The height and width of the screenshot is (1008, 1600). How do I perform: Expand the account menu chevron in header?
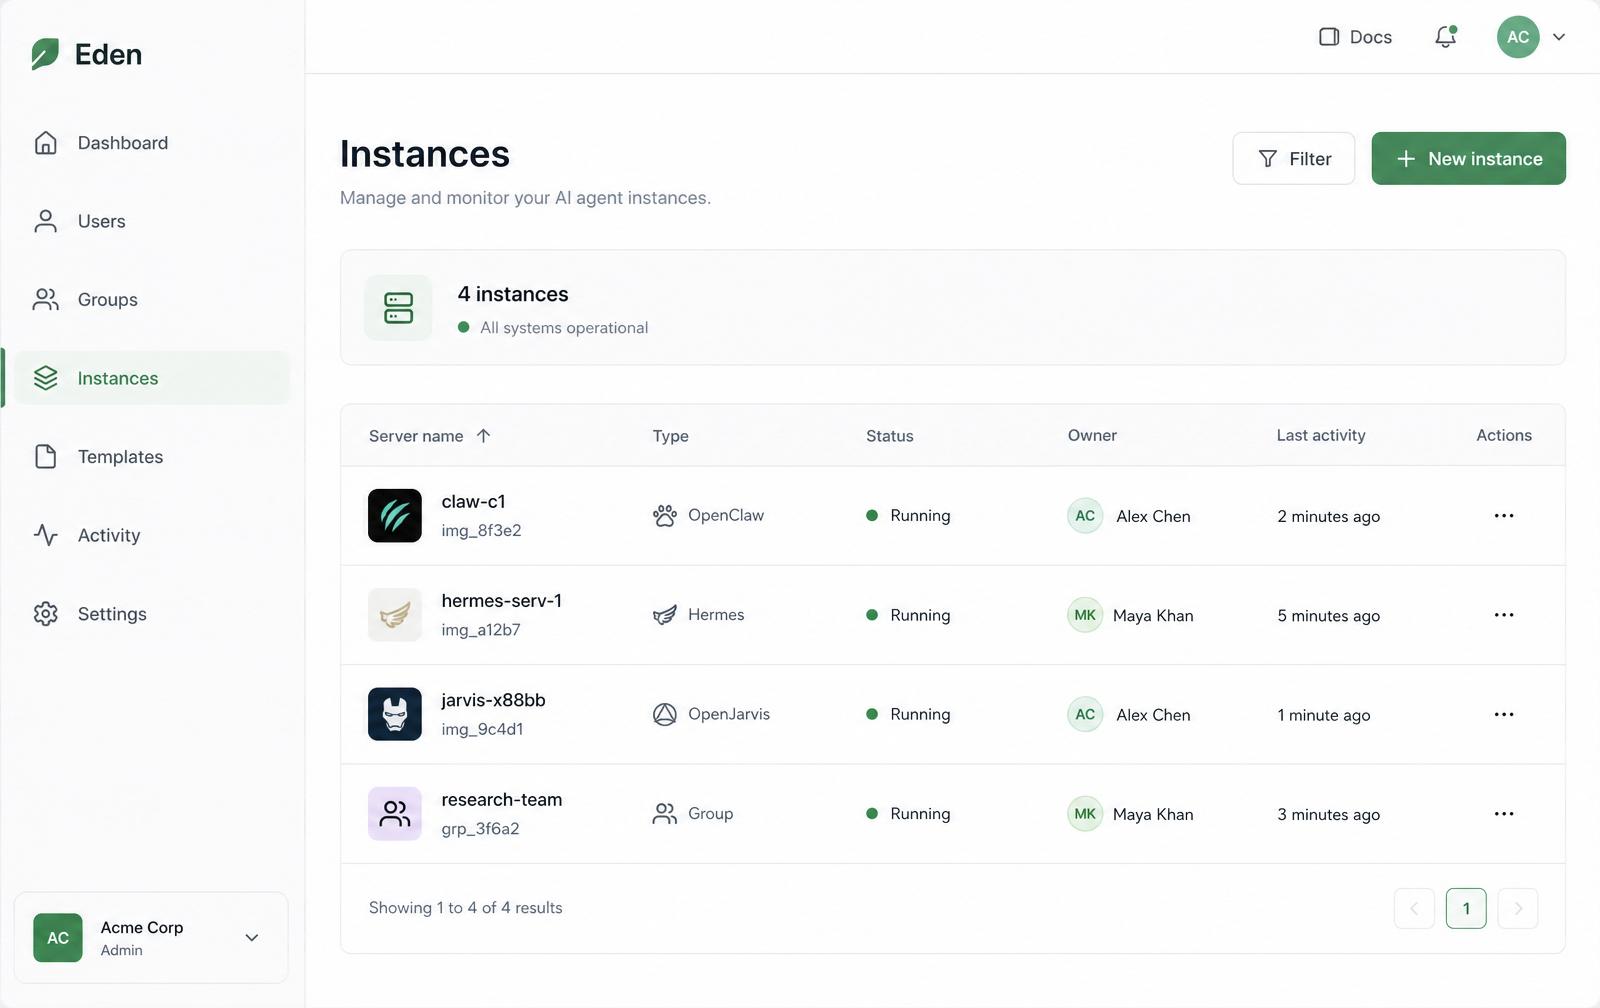(1559, 37)
